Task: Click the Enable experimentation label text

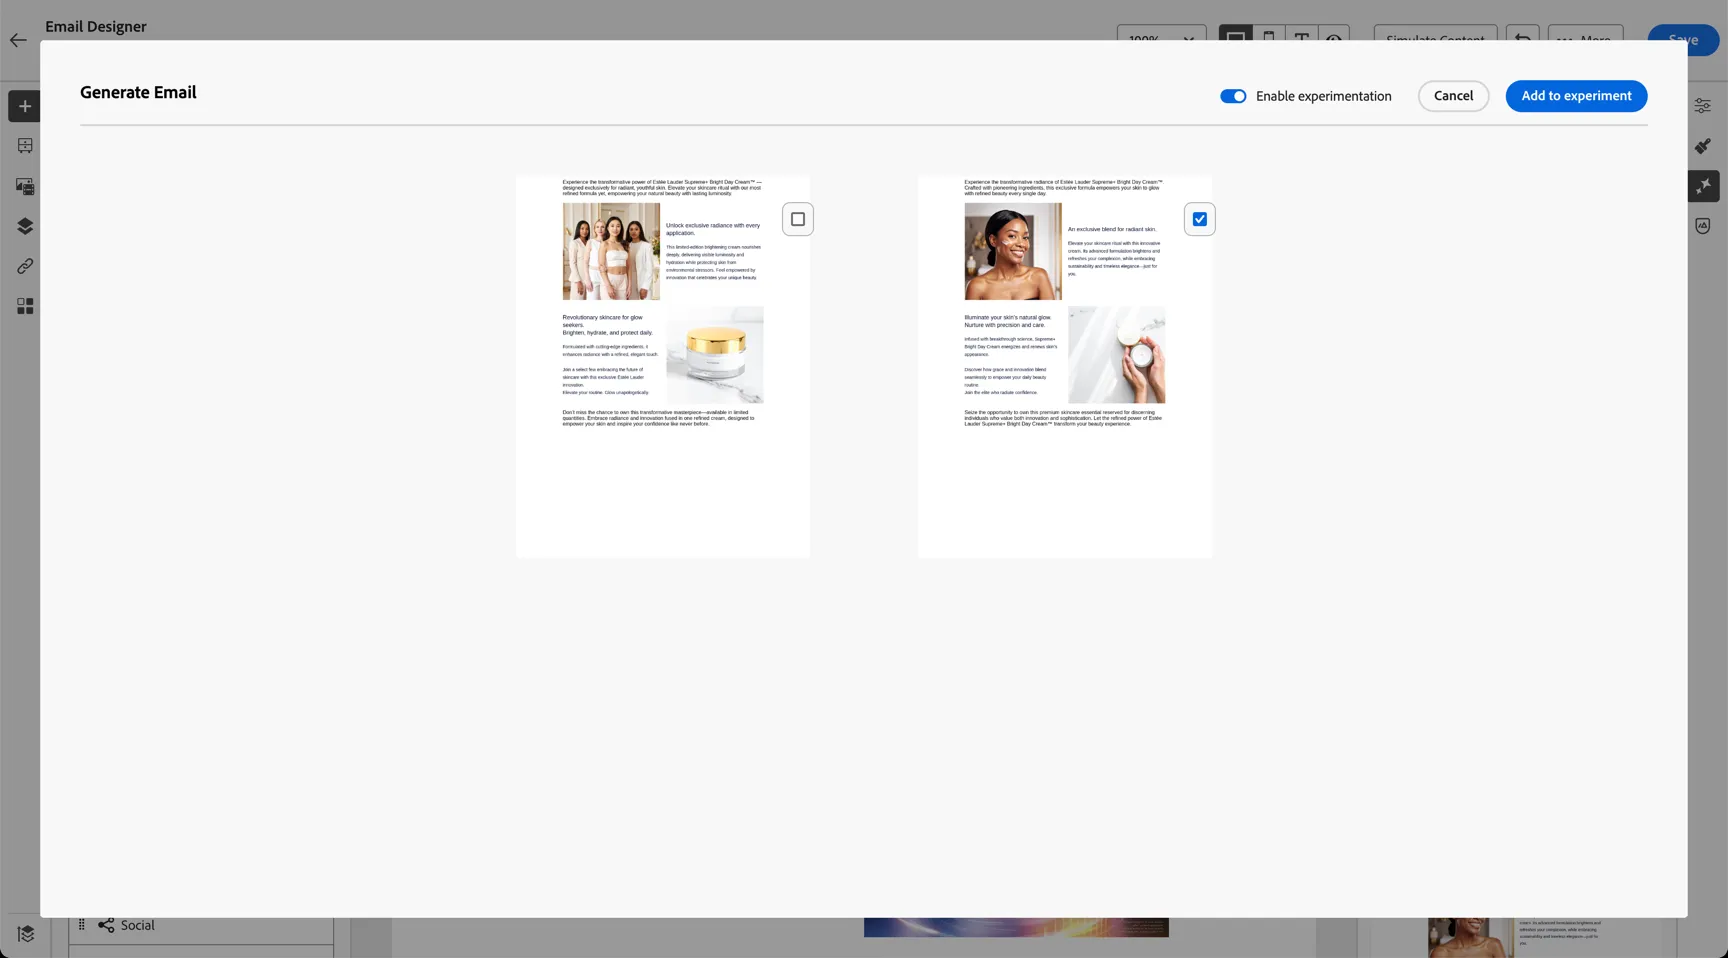Action: (1324, 96)
